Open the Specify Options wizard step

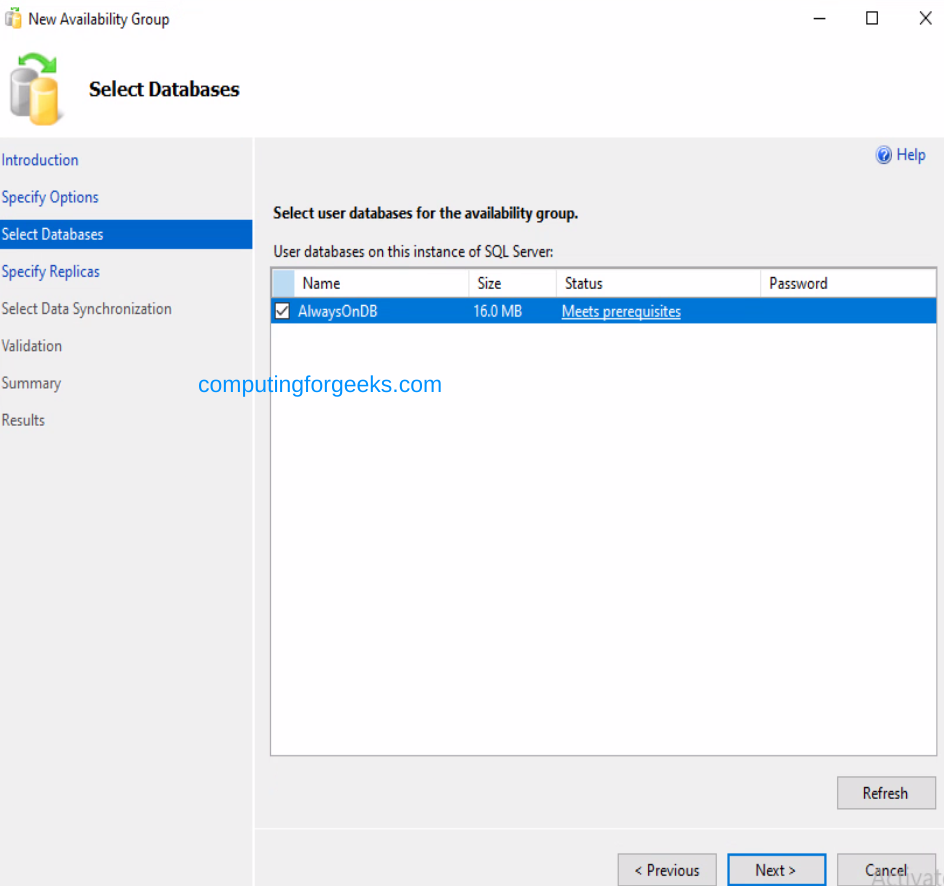50,197
